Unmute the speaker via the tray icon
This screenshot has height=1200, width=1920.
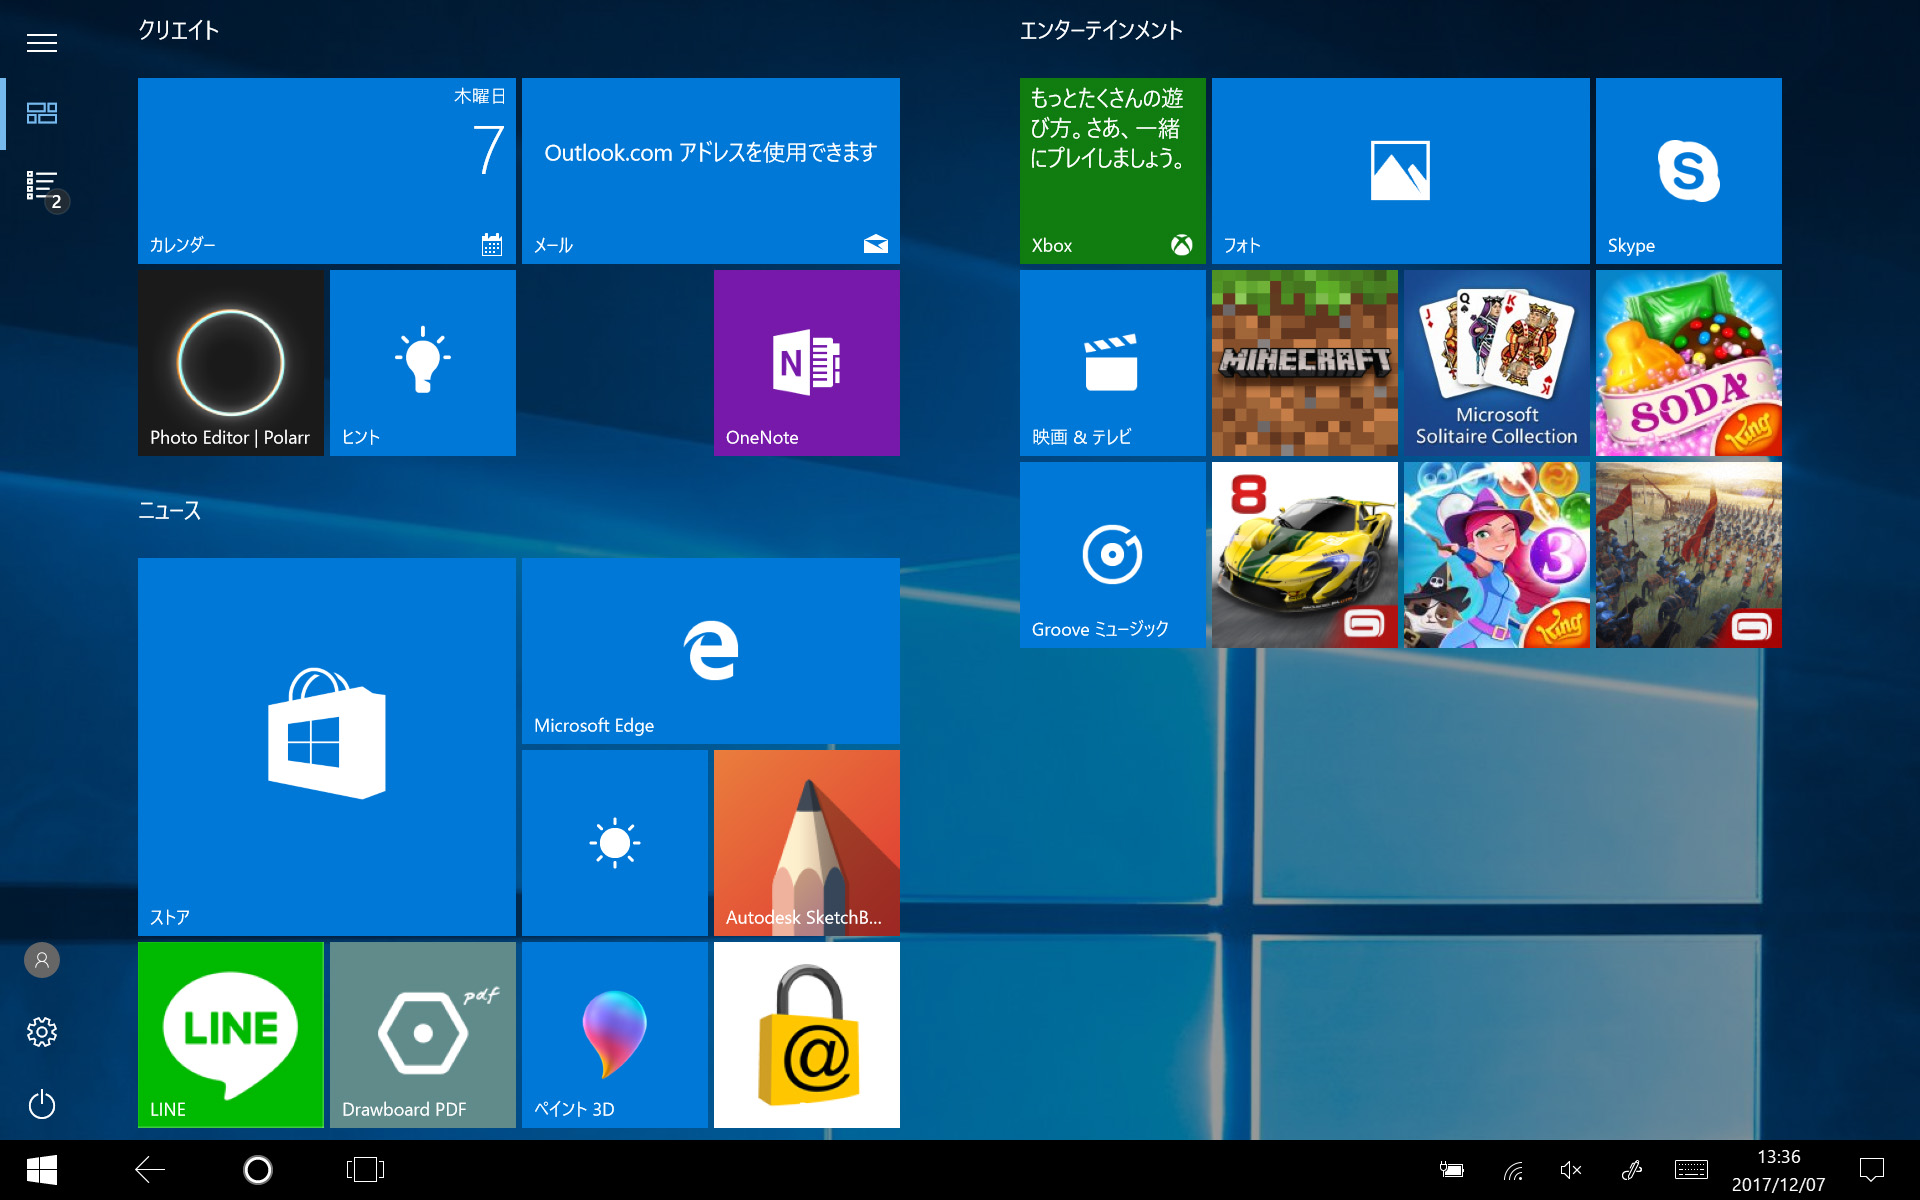(x=1570, y=1169)
